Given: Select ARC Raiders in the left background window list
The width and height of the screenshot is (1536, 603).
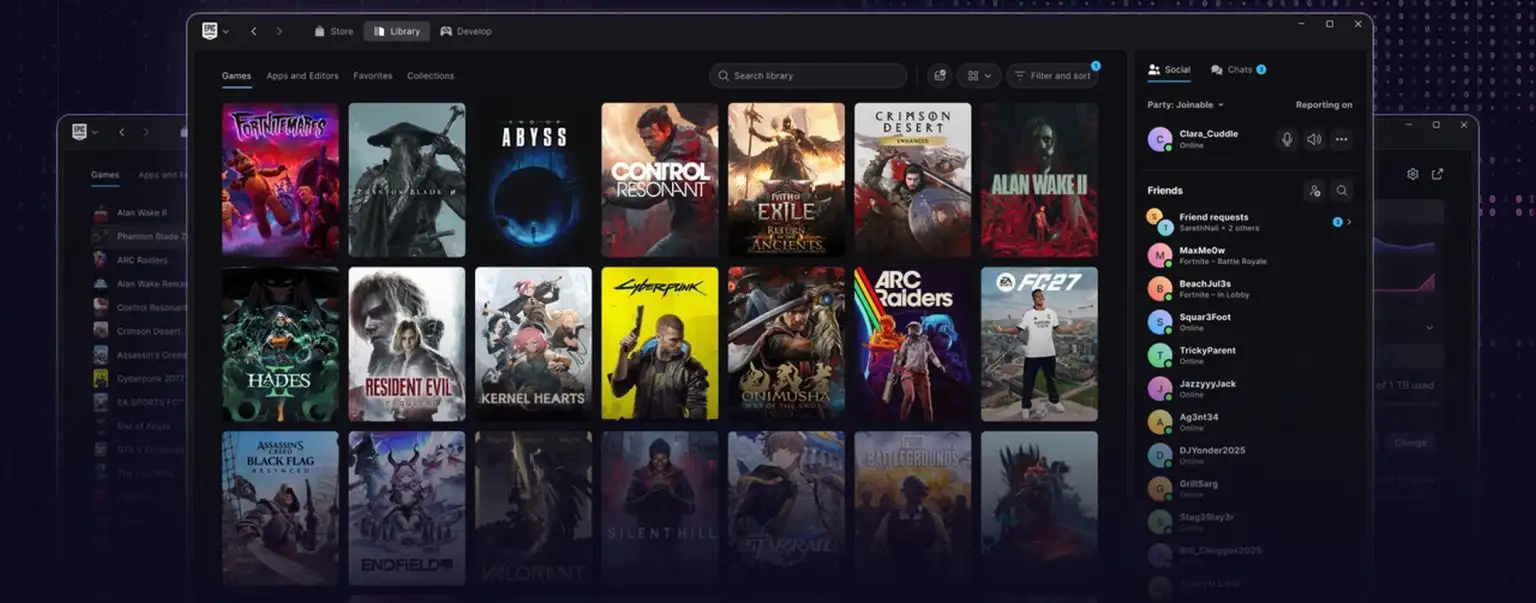Looking at the screenshot, I should [139, 260].
